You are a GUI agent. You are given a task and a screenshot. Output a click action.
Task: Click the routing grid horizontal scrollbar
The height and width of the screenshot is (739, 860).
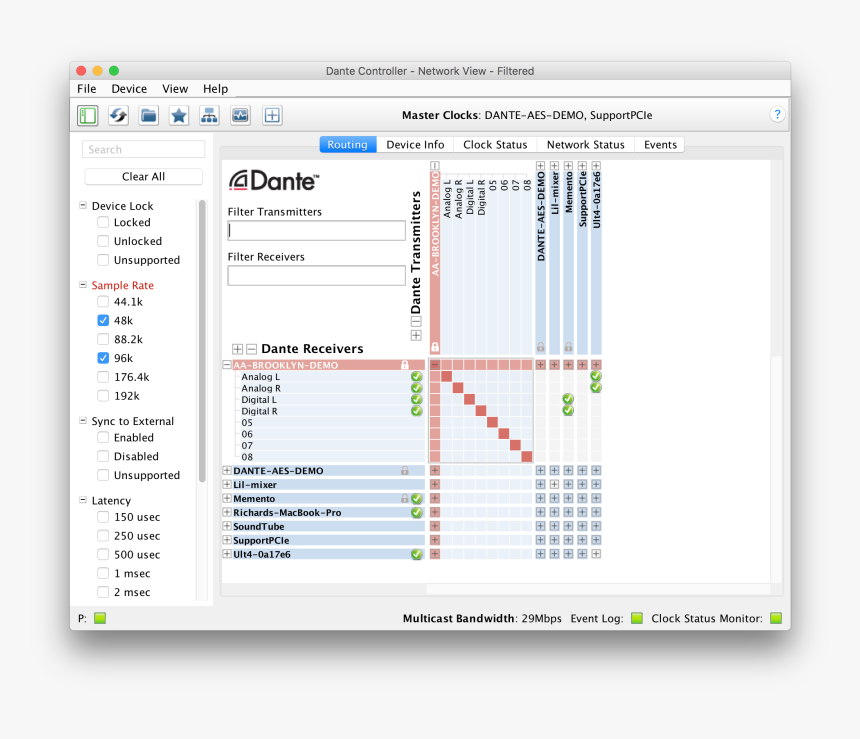598,589
